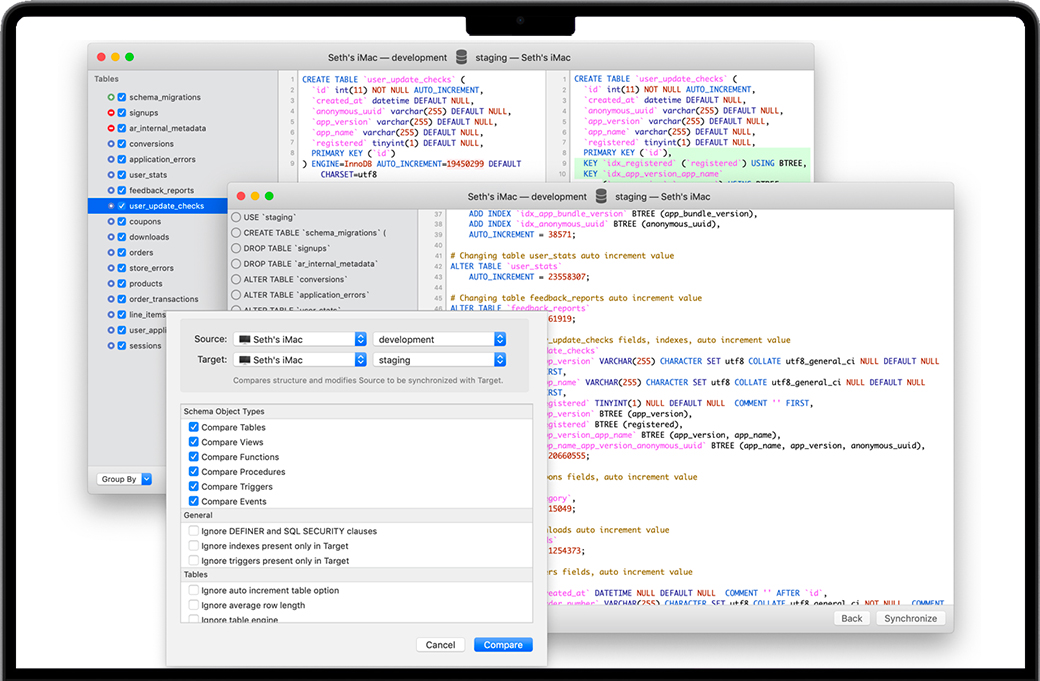
Task: Click the Compare button
Action: pyautogui.click(x=503, y=645)
